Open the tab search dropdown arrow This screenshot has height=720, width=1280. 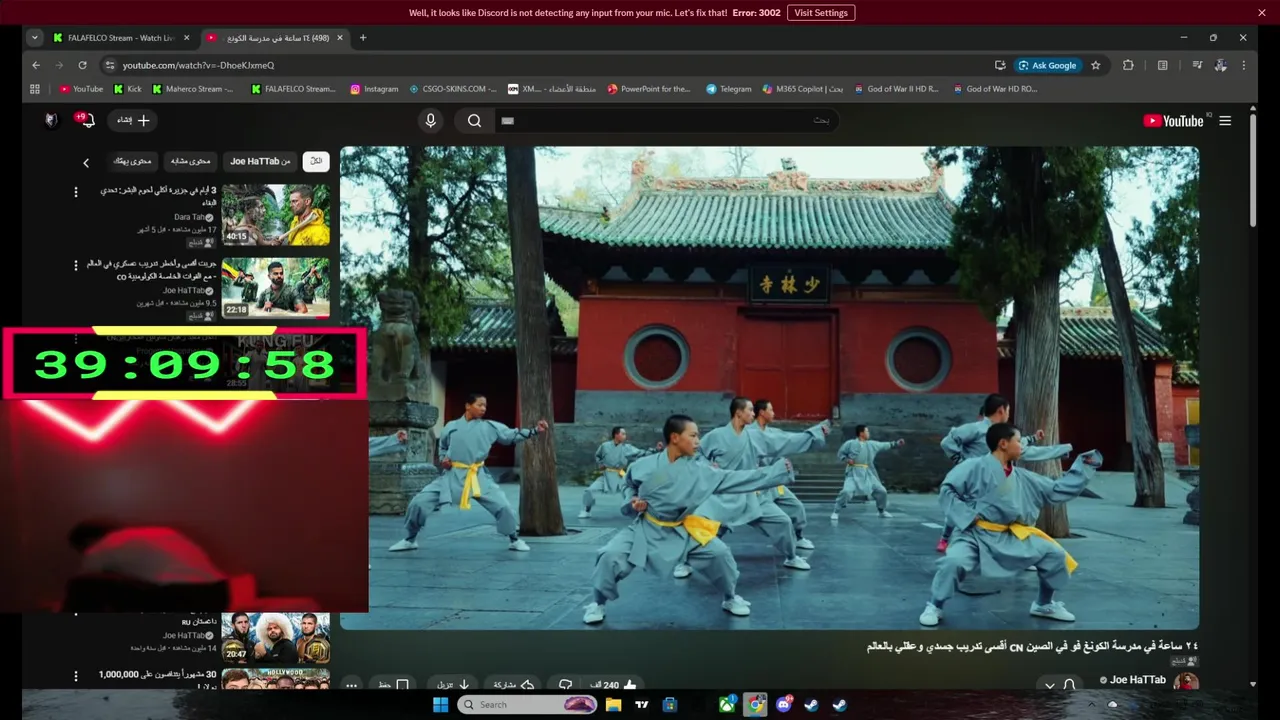click(35, 38)
